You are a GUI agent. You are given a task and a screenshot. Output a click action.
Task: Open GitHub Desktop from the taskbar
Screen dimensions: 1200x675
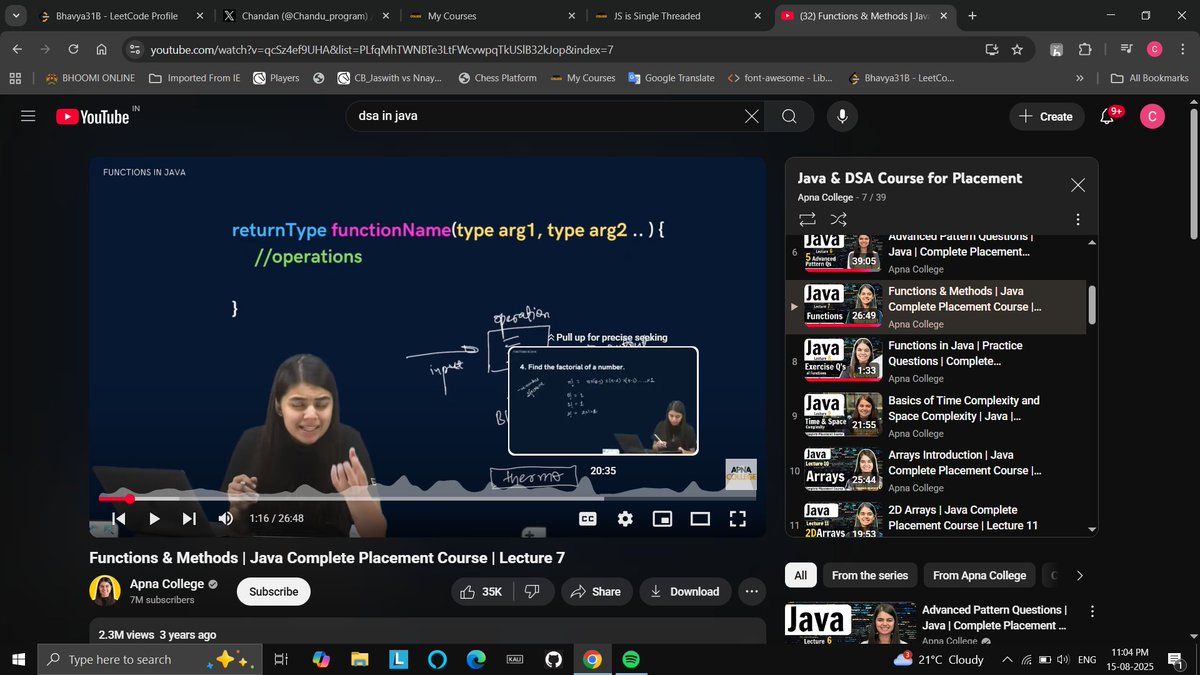point(553,660)
